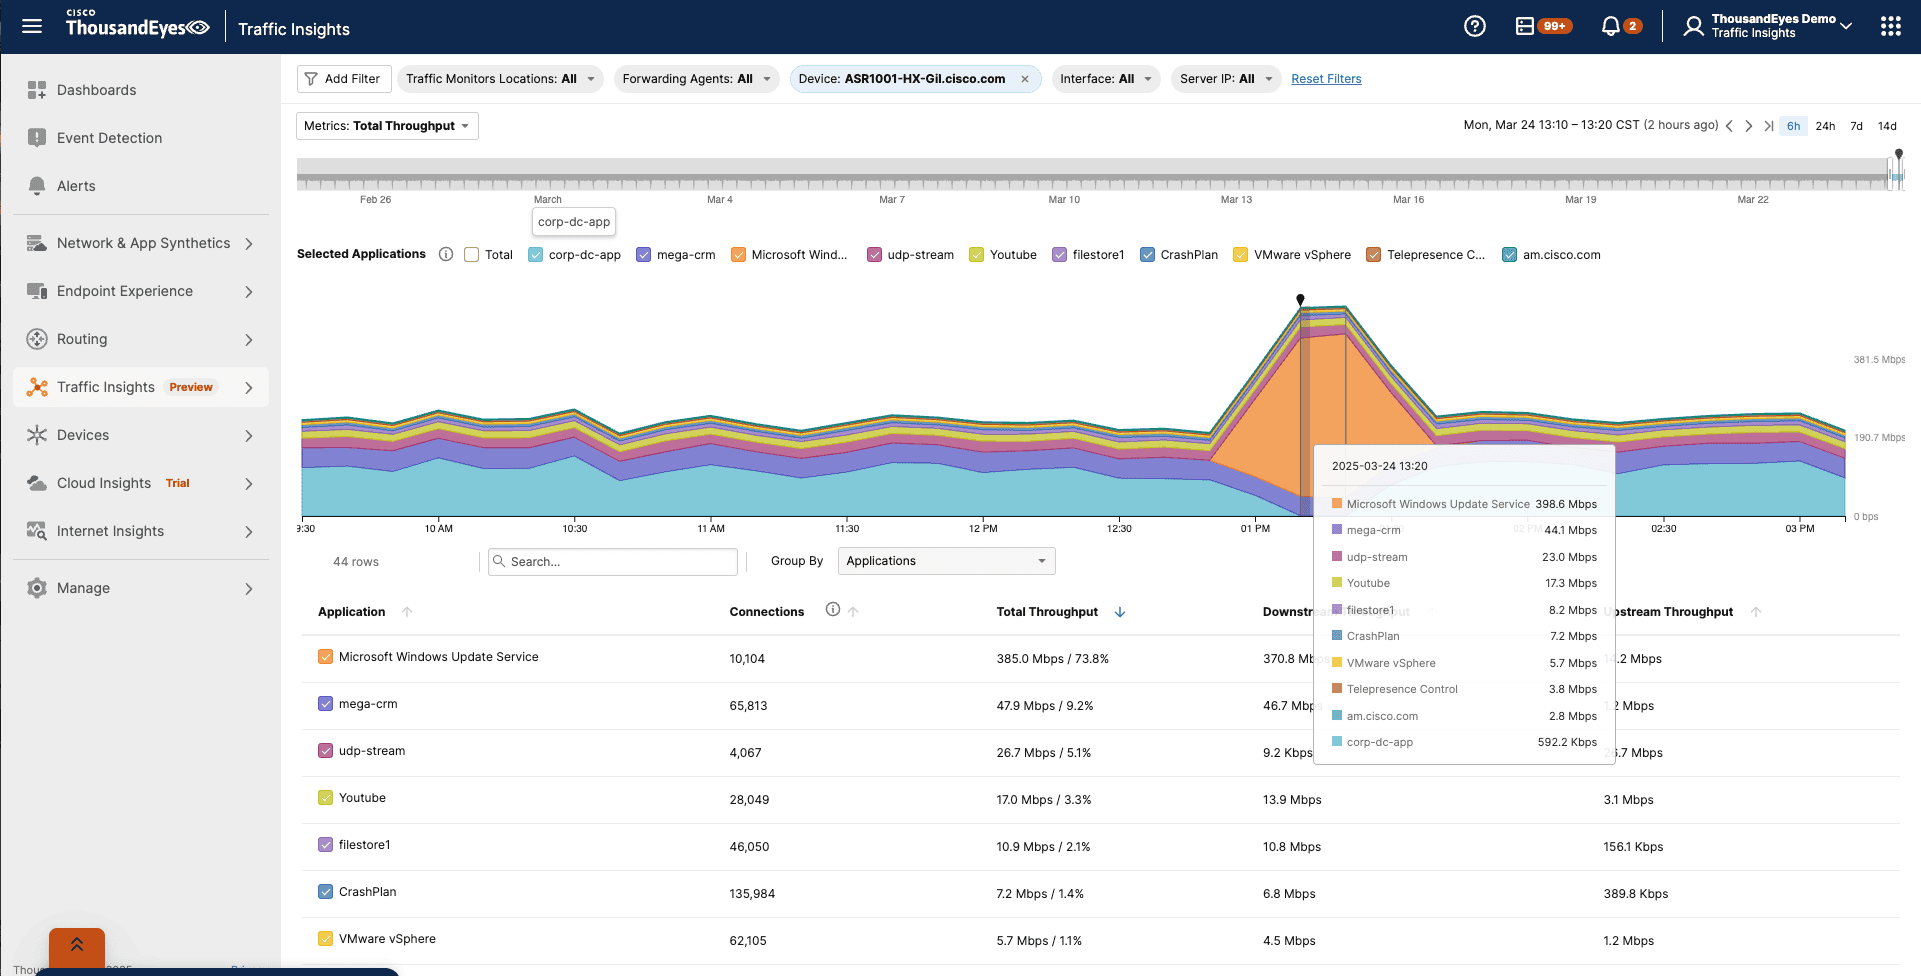Open the Routing section
Viewport: 1921px width, 976px height.
[81, 339]
